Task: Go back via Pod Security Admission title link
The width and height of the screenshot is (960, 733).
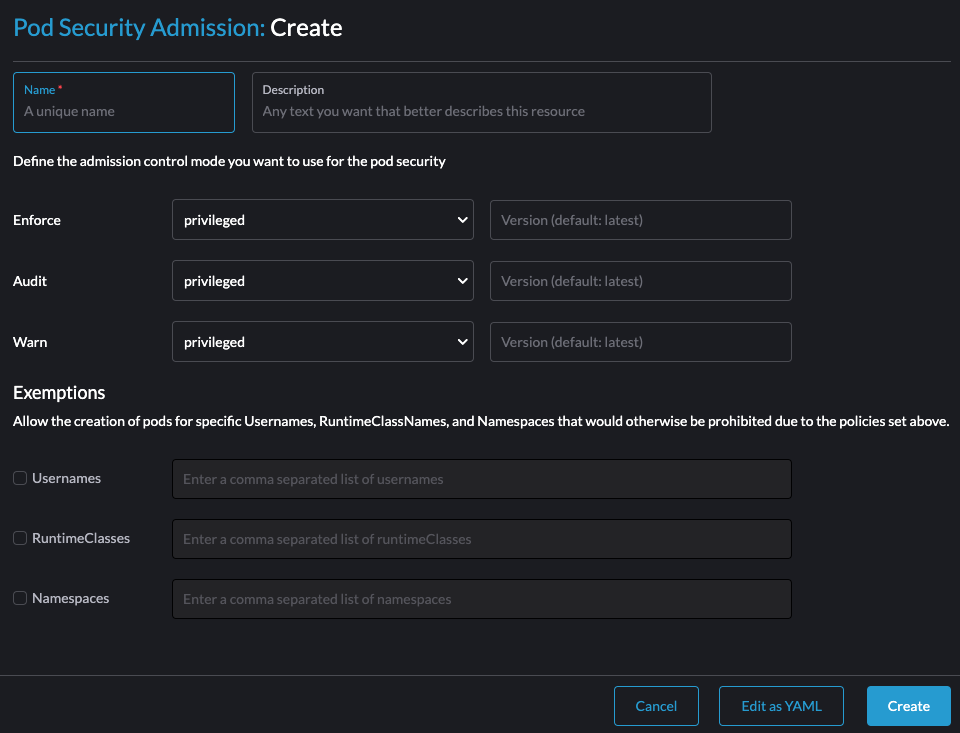Action: (x=139, y=28)
